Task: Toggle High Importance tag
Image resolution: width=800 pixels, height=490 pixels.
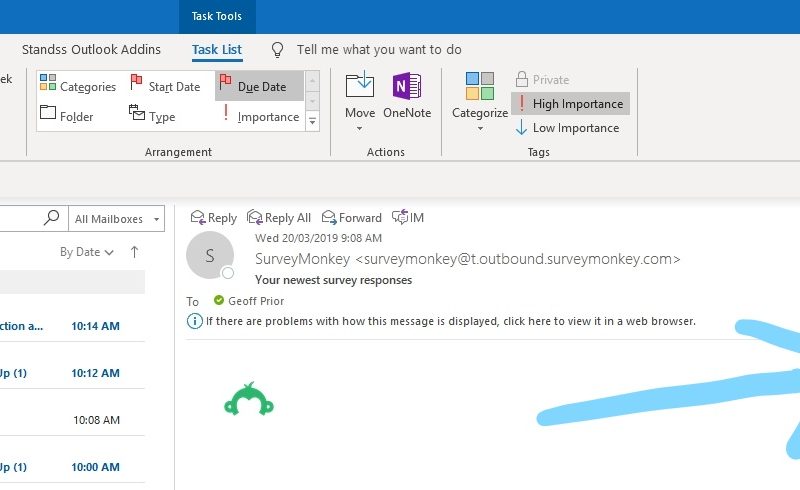Action: pos(570,104)
